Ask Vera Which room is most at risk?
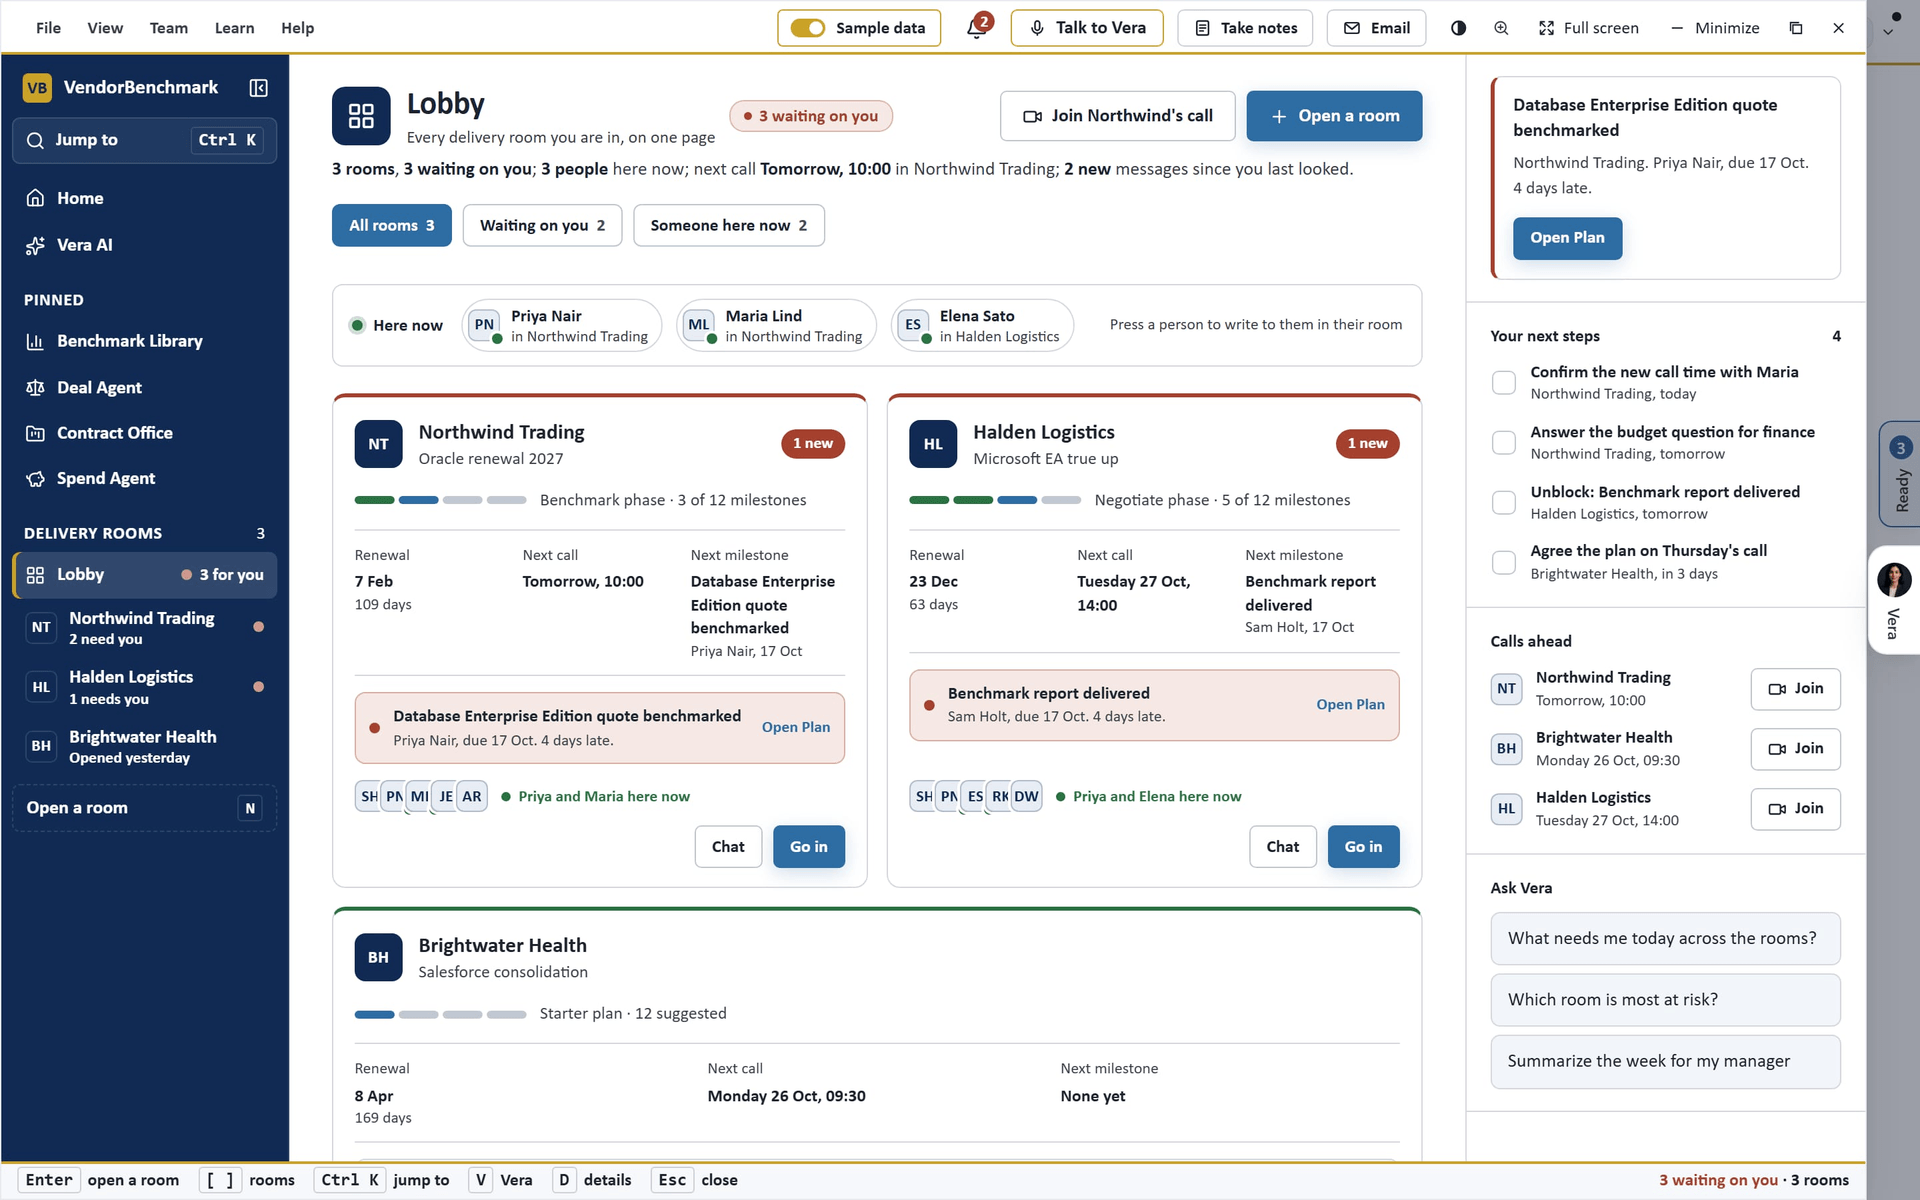1920x1200 pixels. click(x=1665, y=1000)
